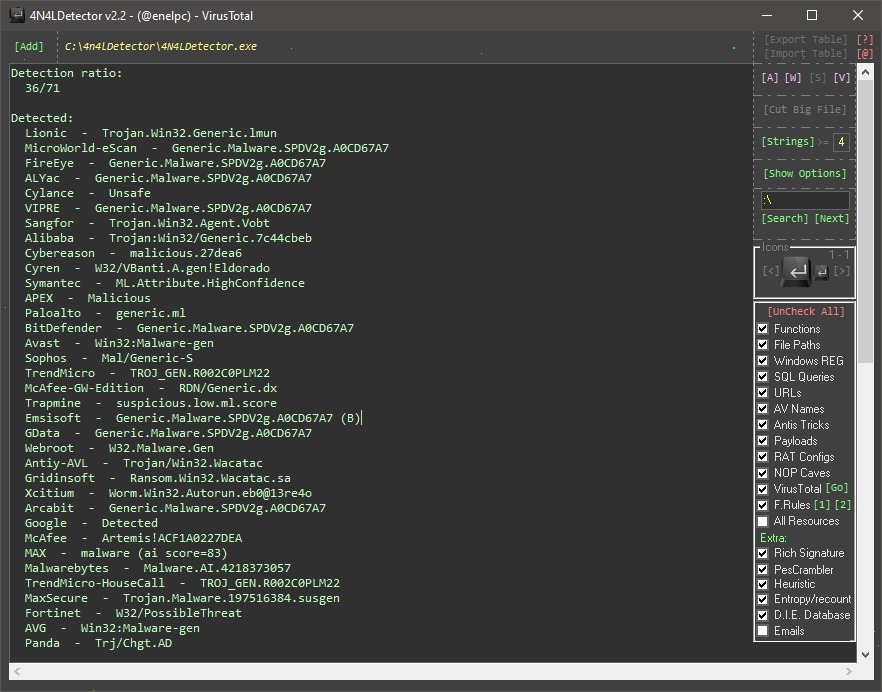Click the [V] VirusTotal mode button
The height and width of the screenshot is (692, 882).
coord(842,78)
